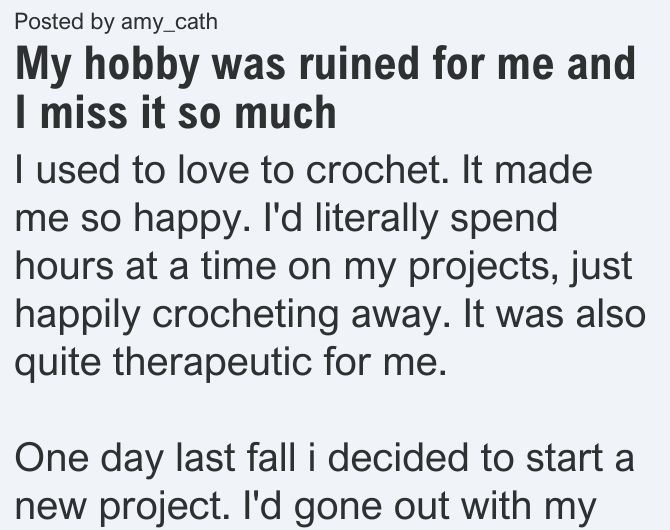Image resolution: width=670 pixels, height=530 pixels.
Task: Open the amy_cath user profile link
Action: pyautogui.click(x=169, y=22)
